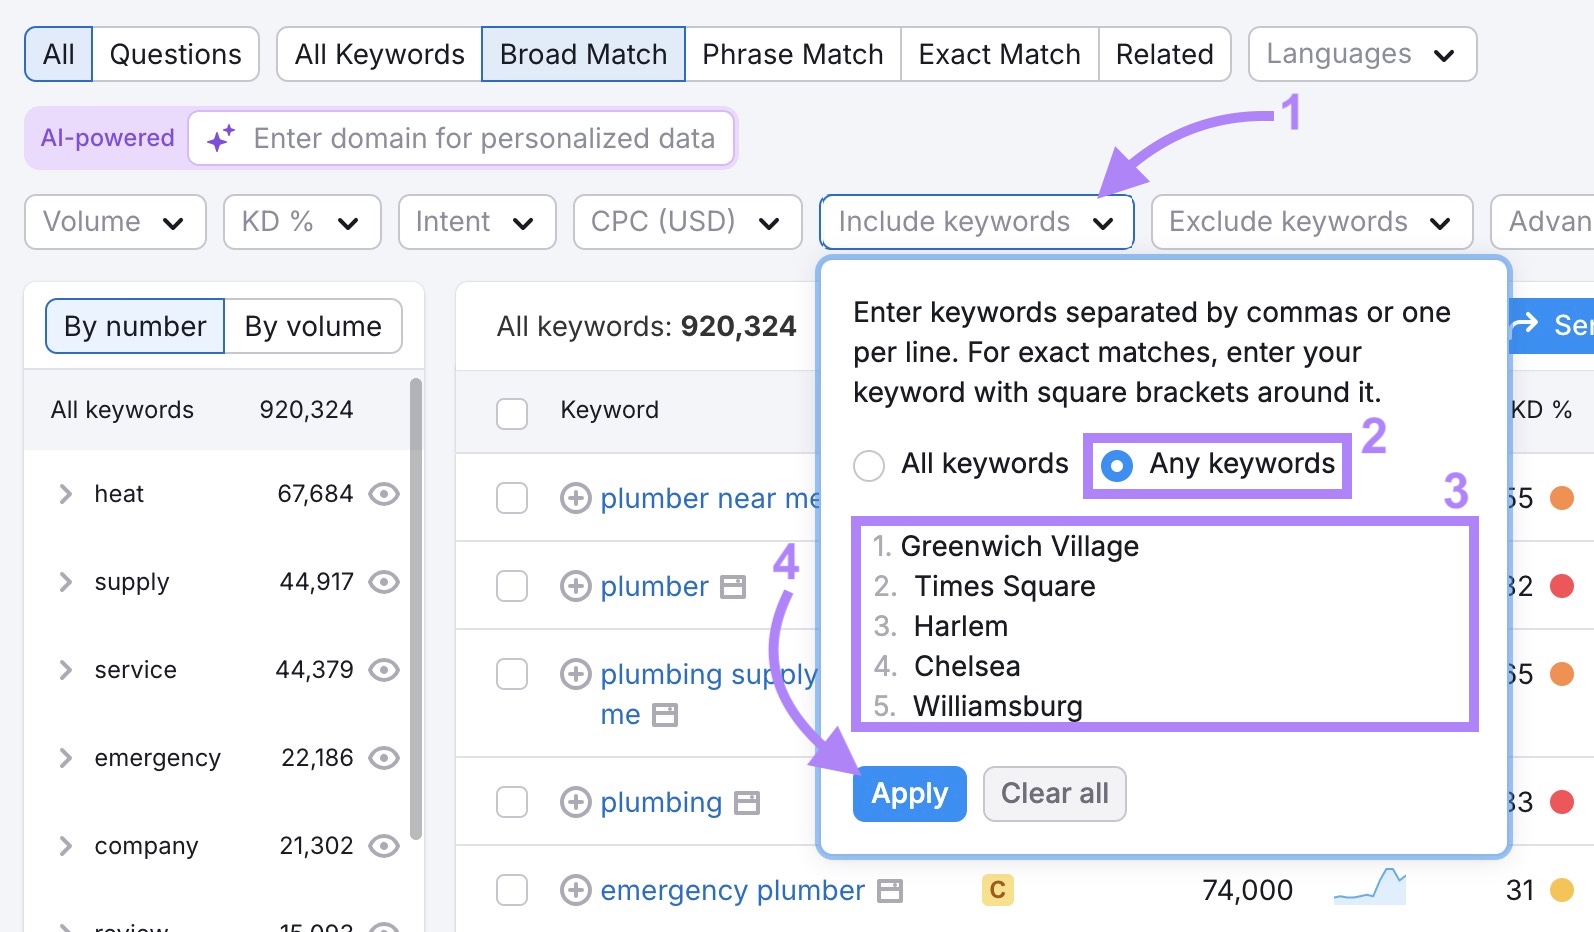The height and width of the screenshot is (932, 1594).
Task: Switch to the Questions tab
Action: (175, 54)
